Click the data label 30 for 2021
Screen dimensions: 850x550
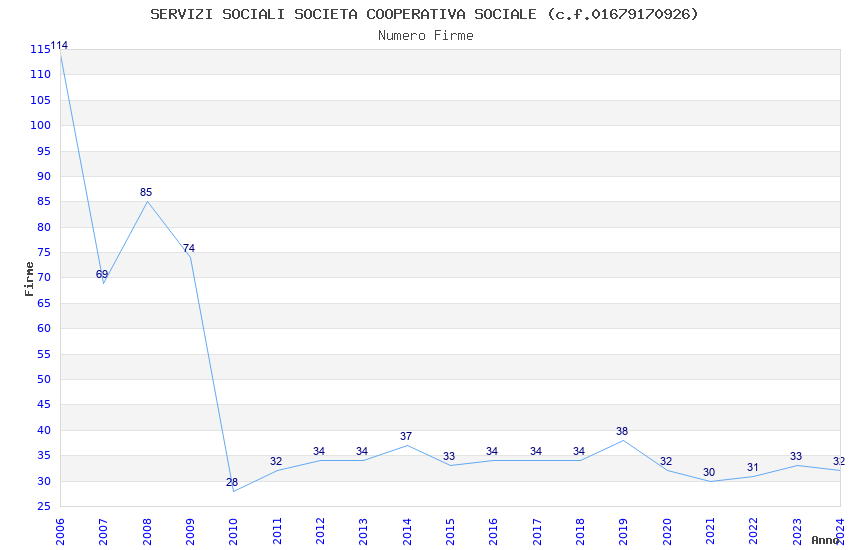coord(709,473)
